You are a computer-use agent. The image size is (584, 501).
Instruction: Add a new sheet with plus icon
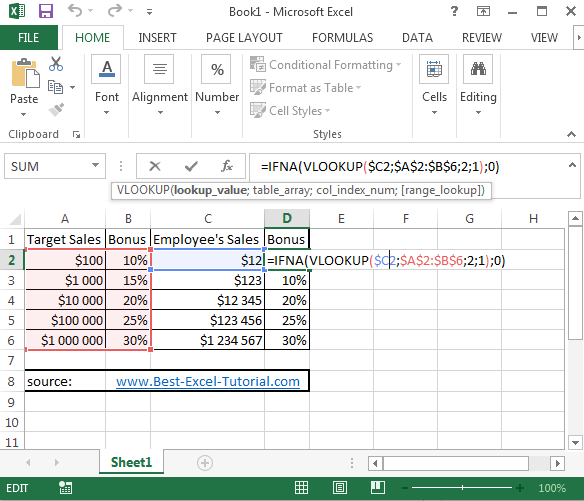(x=204, y=463)
